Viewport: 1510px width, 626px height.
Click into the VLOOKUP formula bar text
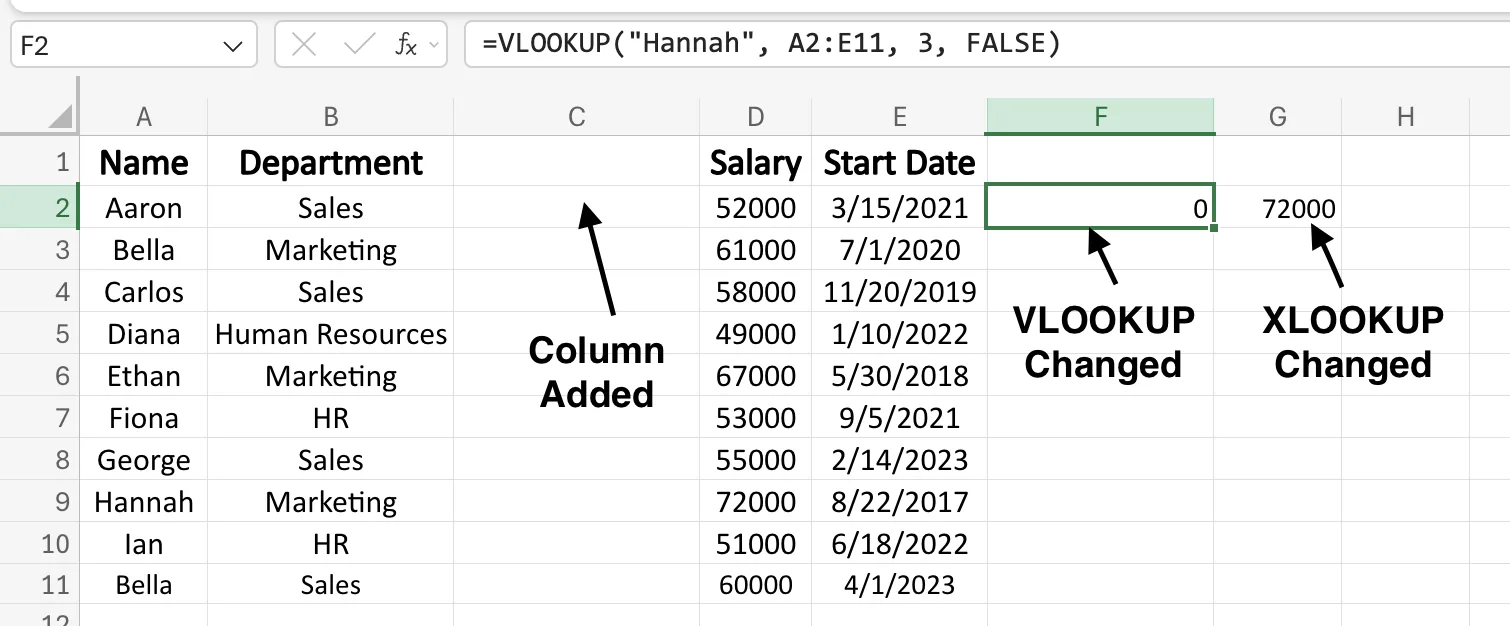click(770, 44)
